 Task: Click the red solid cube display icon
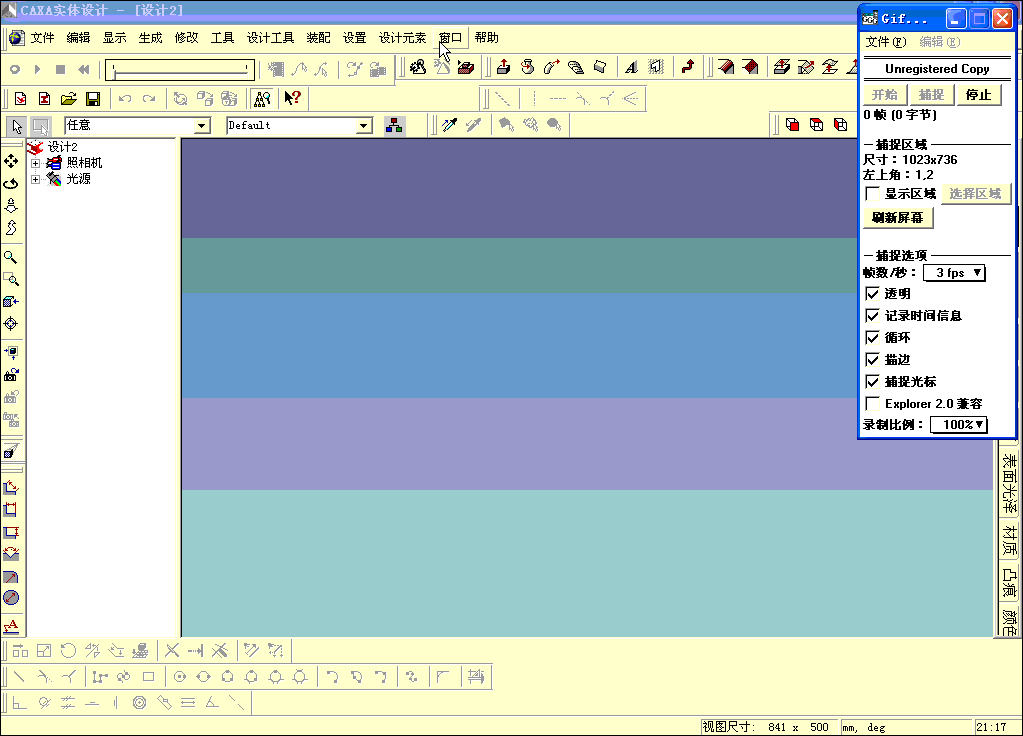click(792, 125)
